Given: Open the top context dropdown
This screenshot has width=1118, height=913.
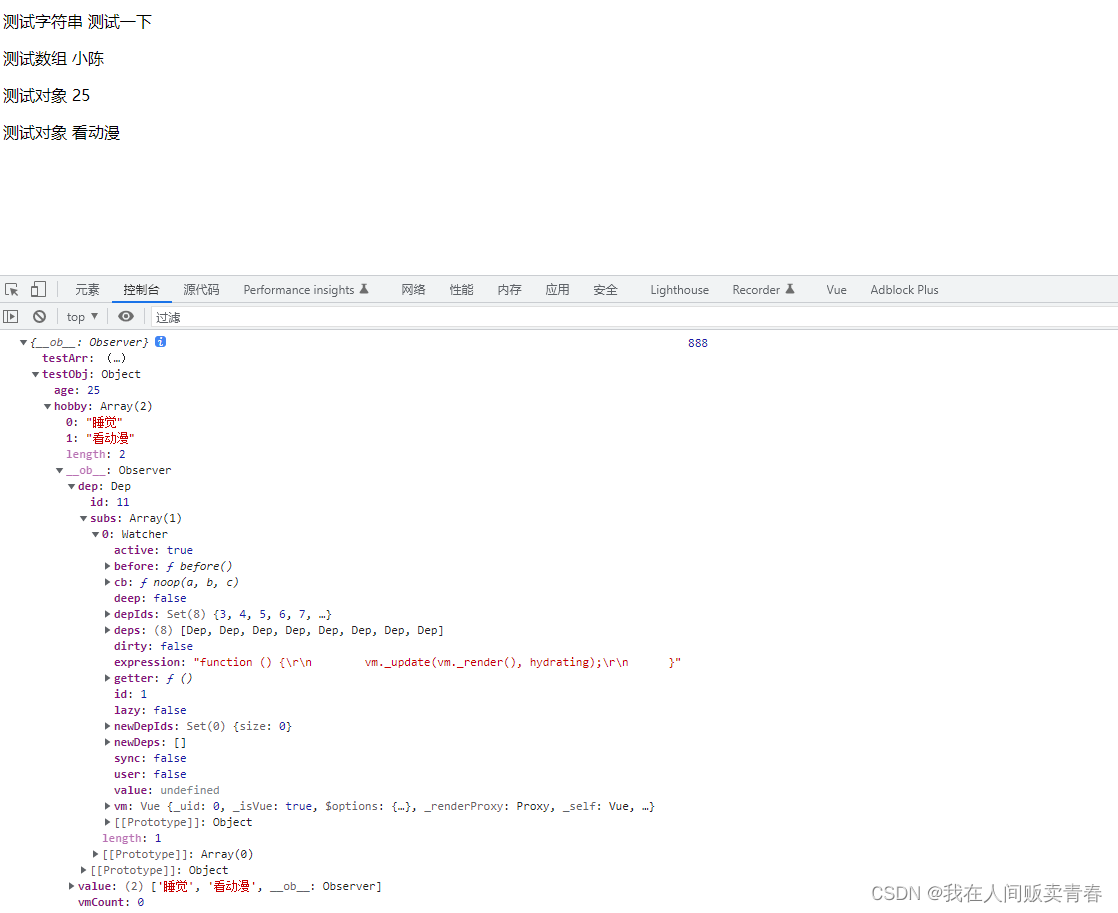Looking at the screenshot, I should [x=82, y=317].
